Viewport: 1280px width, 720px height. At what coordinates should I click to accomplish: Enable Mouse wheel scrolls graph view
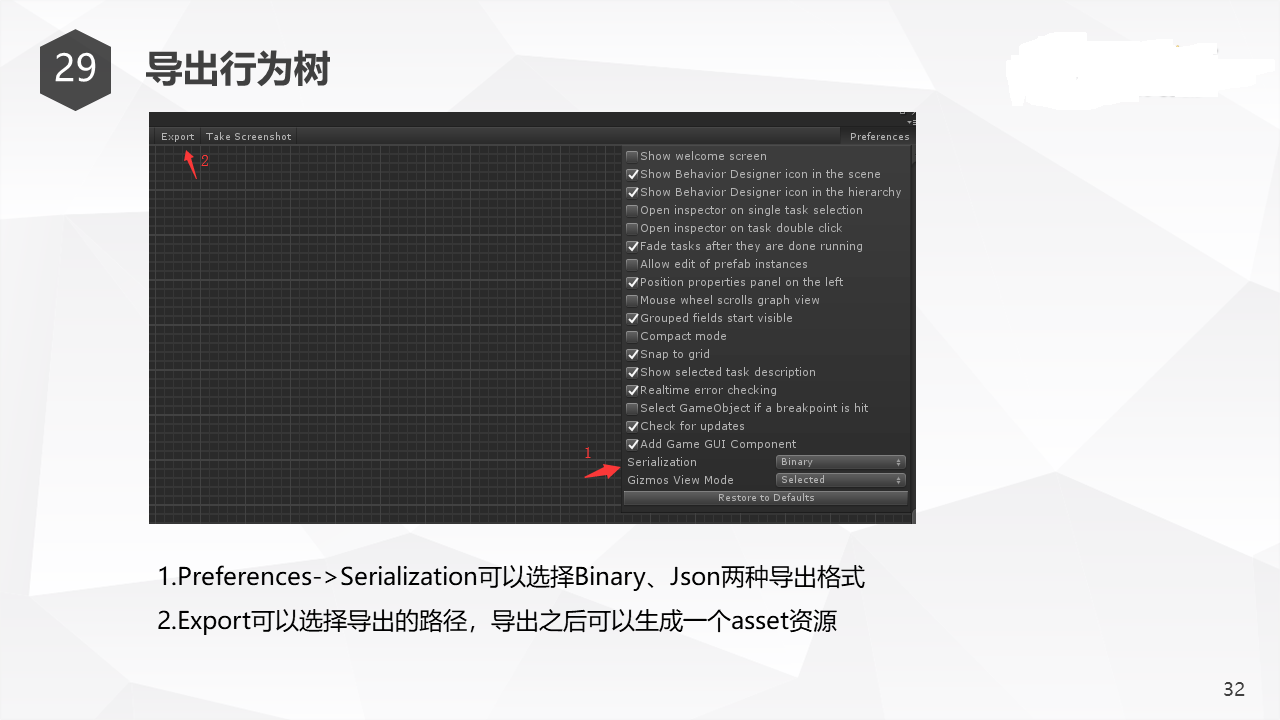pyautogui.click(x=631, y=300)
